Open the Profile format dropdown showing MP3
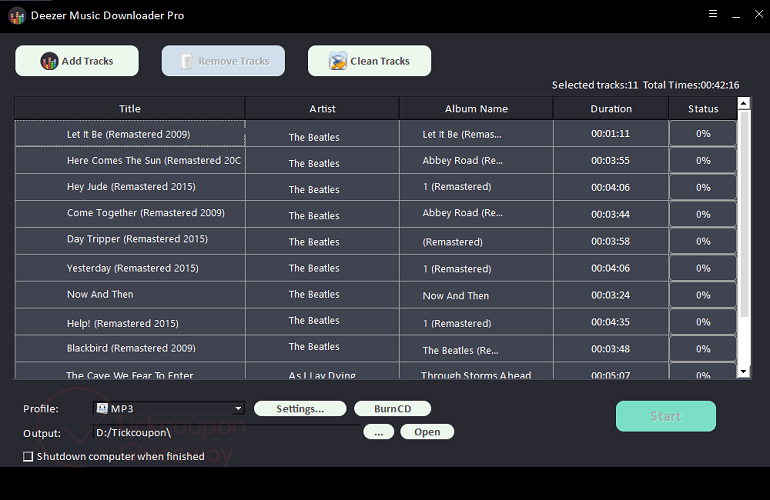 click(168, 409)
